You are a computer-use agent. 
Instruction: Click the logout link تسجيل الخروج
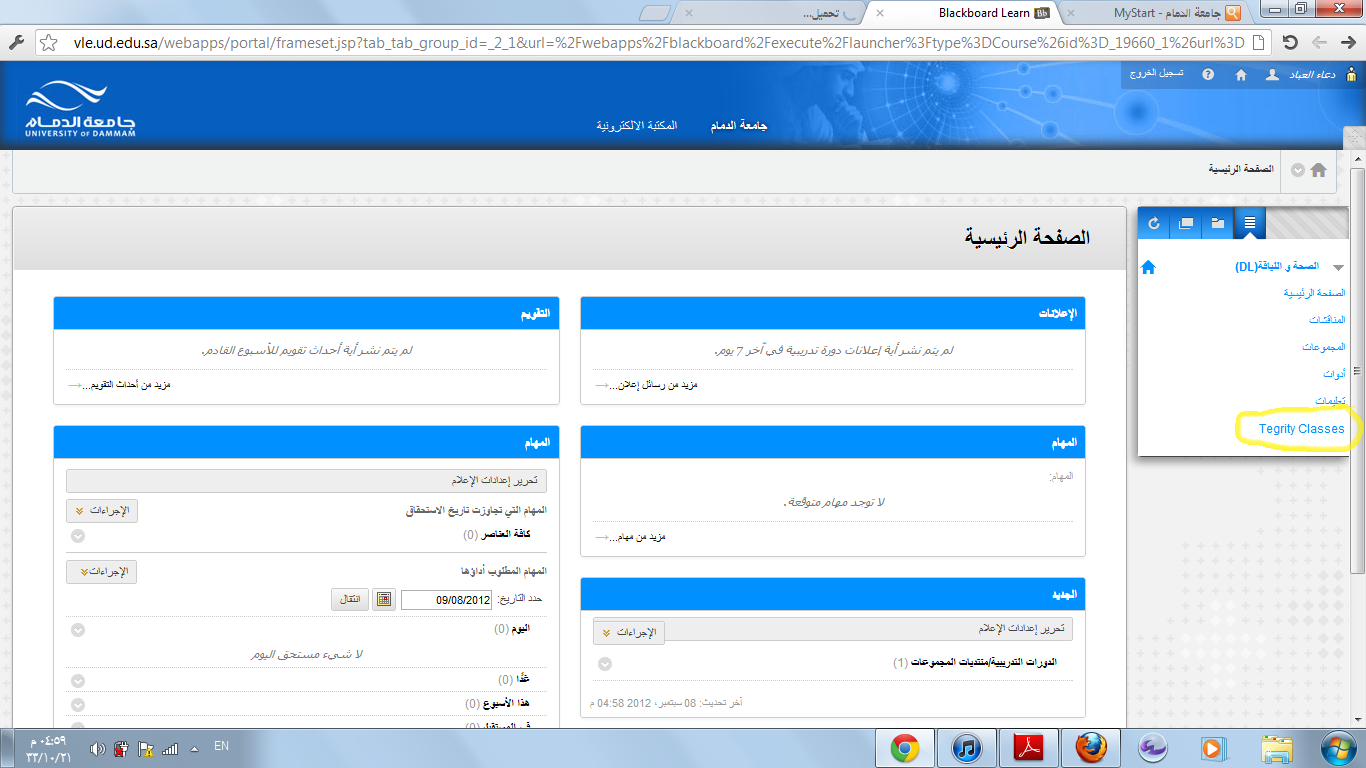(x=1157, y=74)
